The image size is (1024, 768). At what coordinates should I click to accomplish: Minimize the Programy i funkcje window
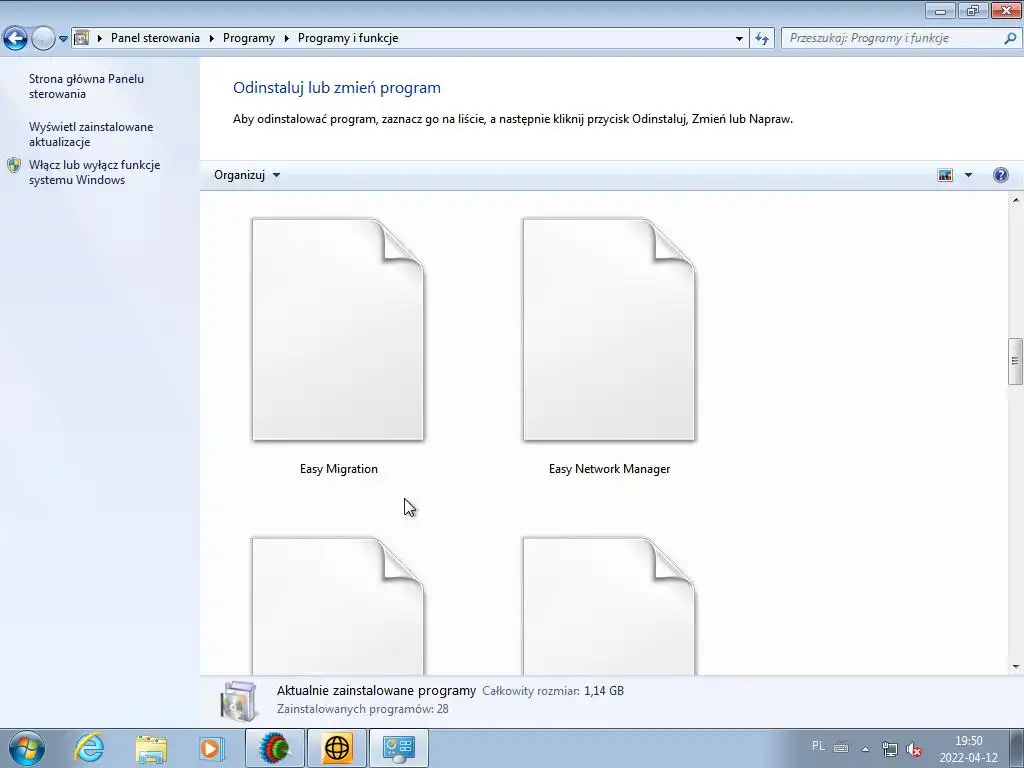click(940, 10)
